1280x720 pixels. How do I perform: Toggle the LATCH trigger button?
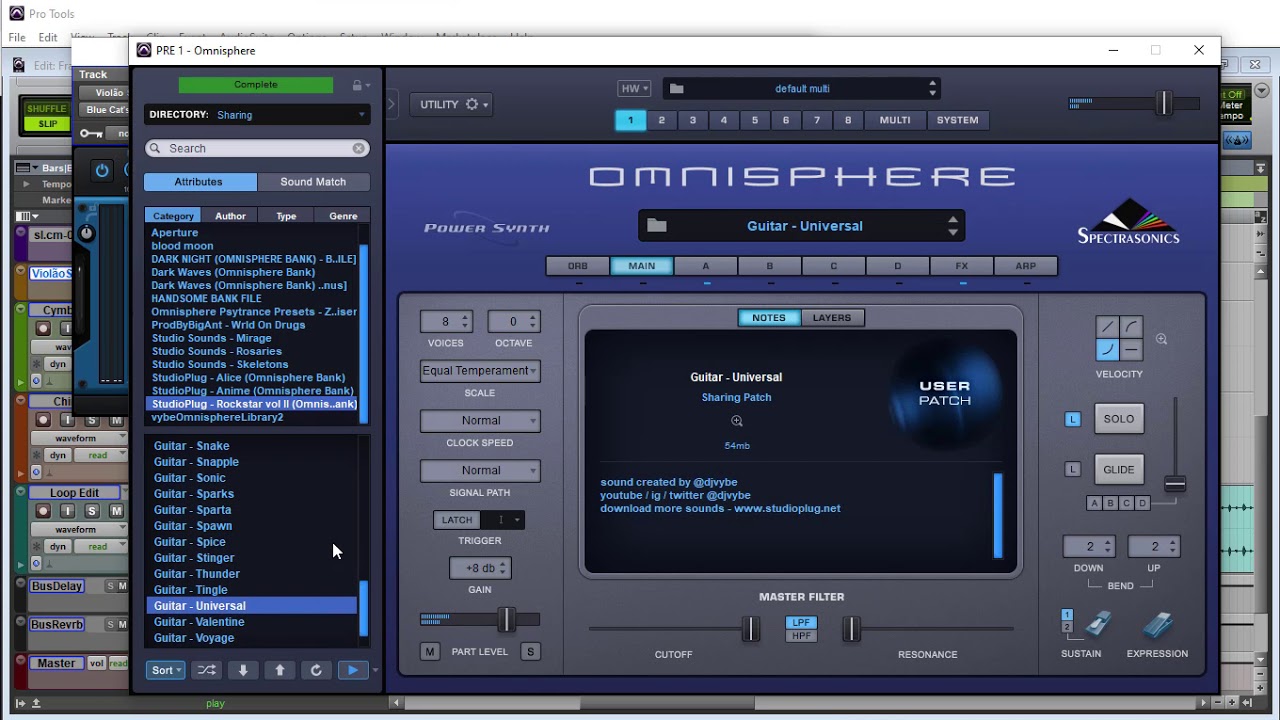(x=457, y=520)
